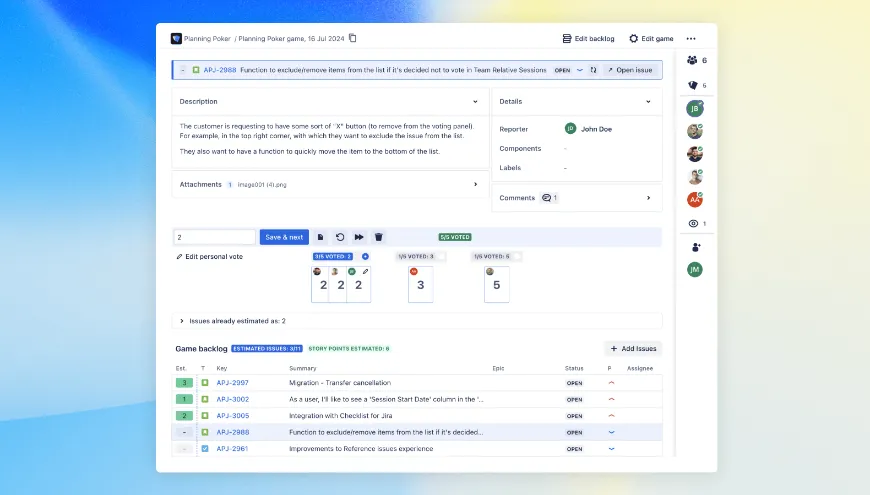This screenshot has height=495, width=870.
Task: Click Edit backlog in the header
Action: pyautogui.click(x=589, y=39)
